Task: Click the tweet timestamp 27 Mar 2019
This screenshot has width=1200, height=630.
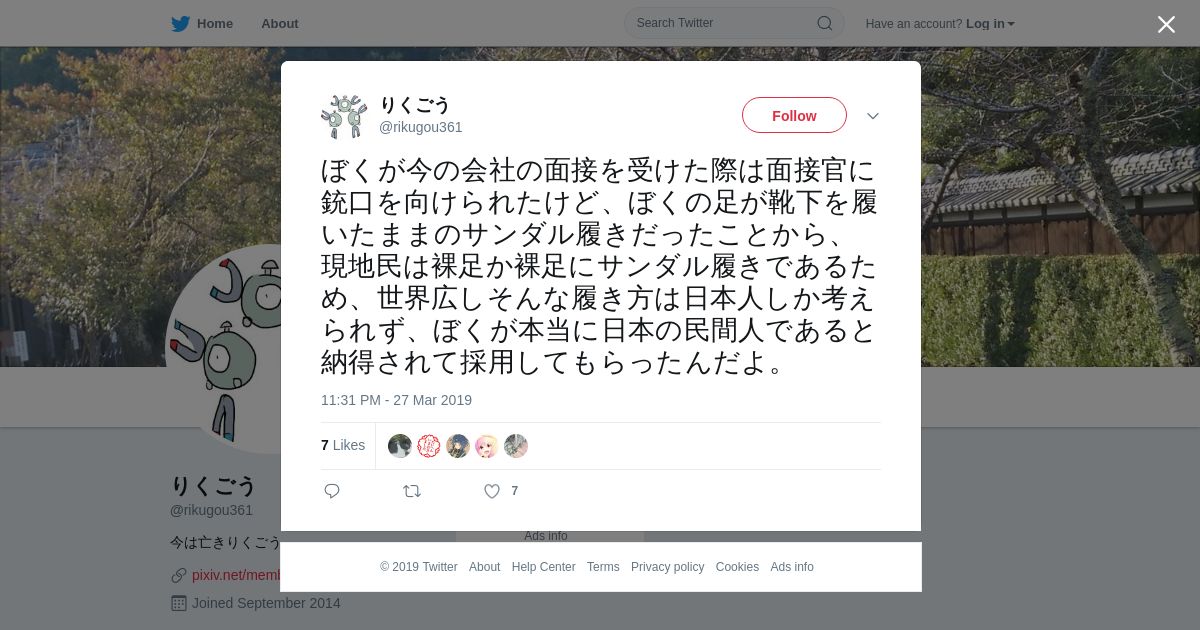Action: [x=396, y=400]
